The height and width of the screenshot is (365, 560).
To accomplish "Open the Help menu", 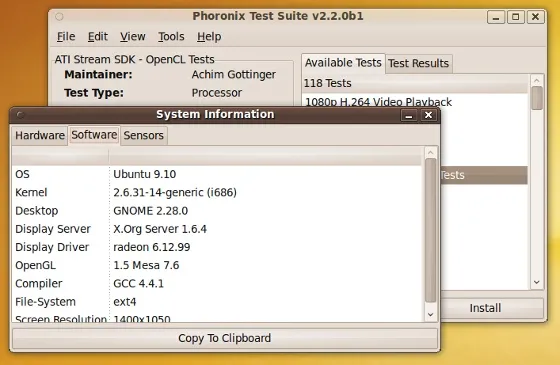I will (209, 36).
